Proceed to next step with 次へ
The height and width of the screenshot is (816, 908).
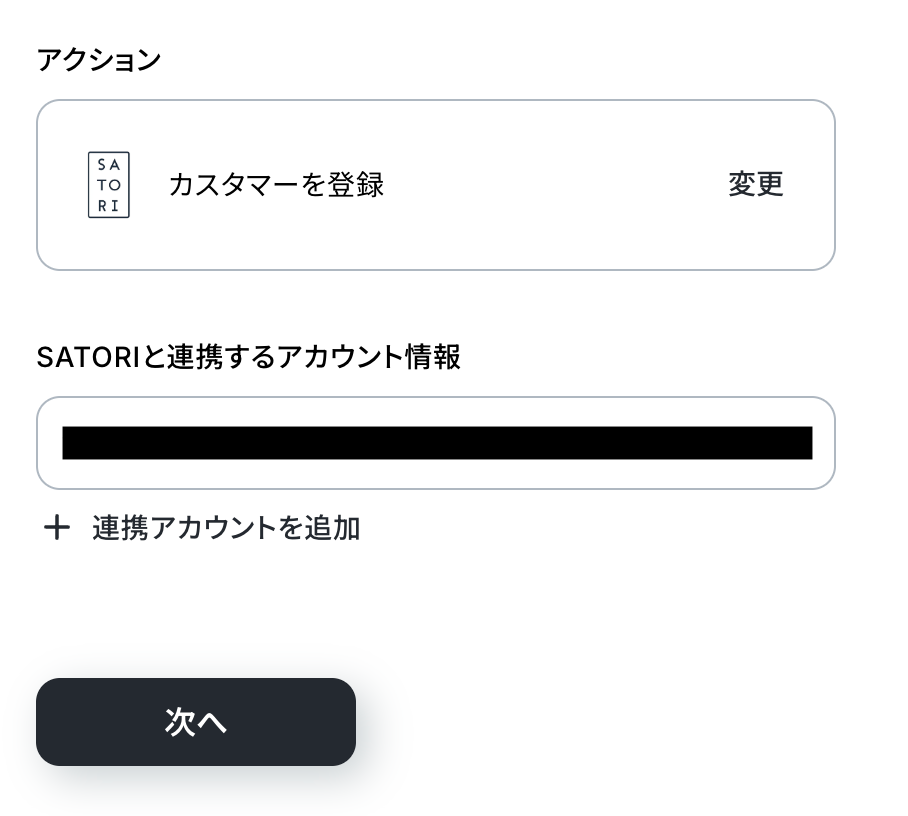(196, 722)
